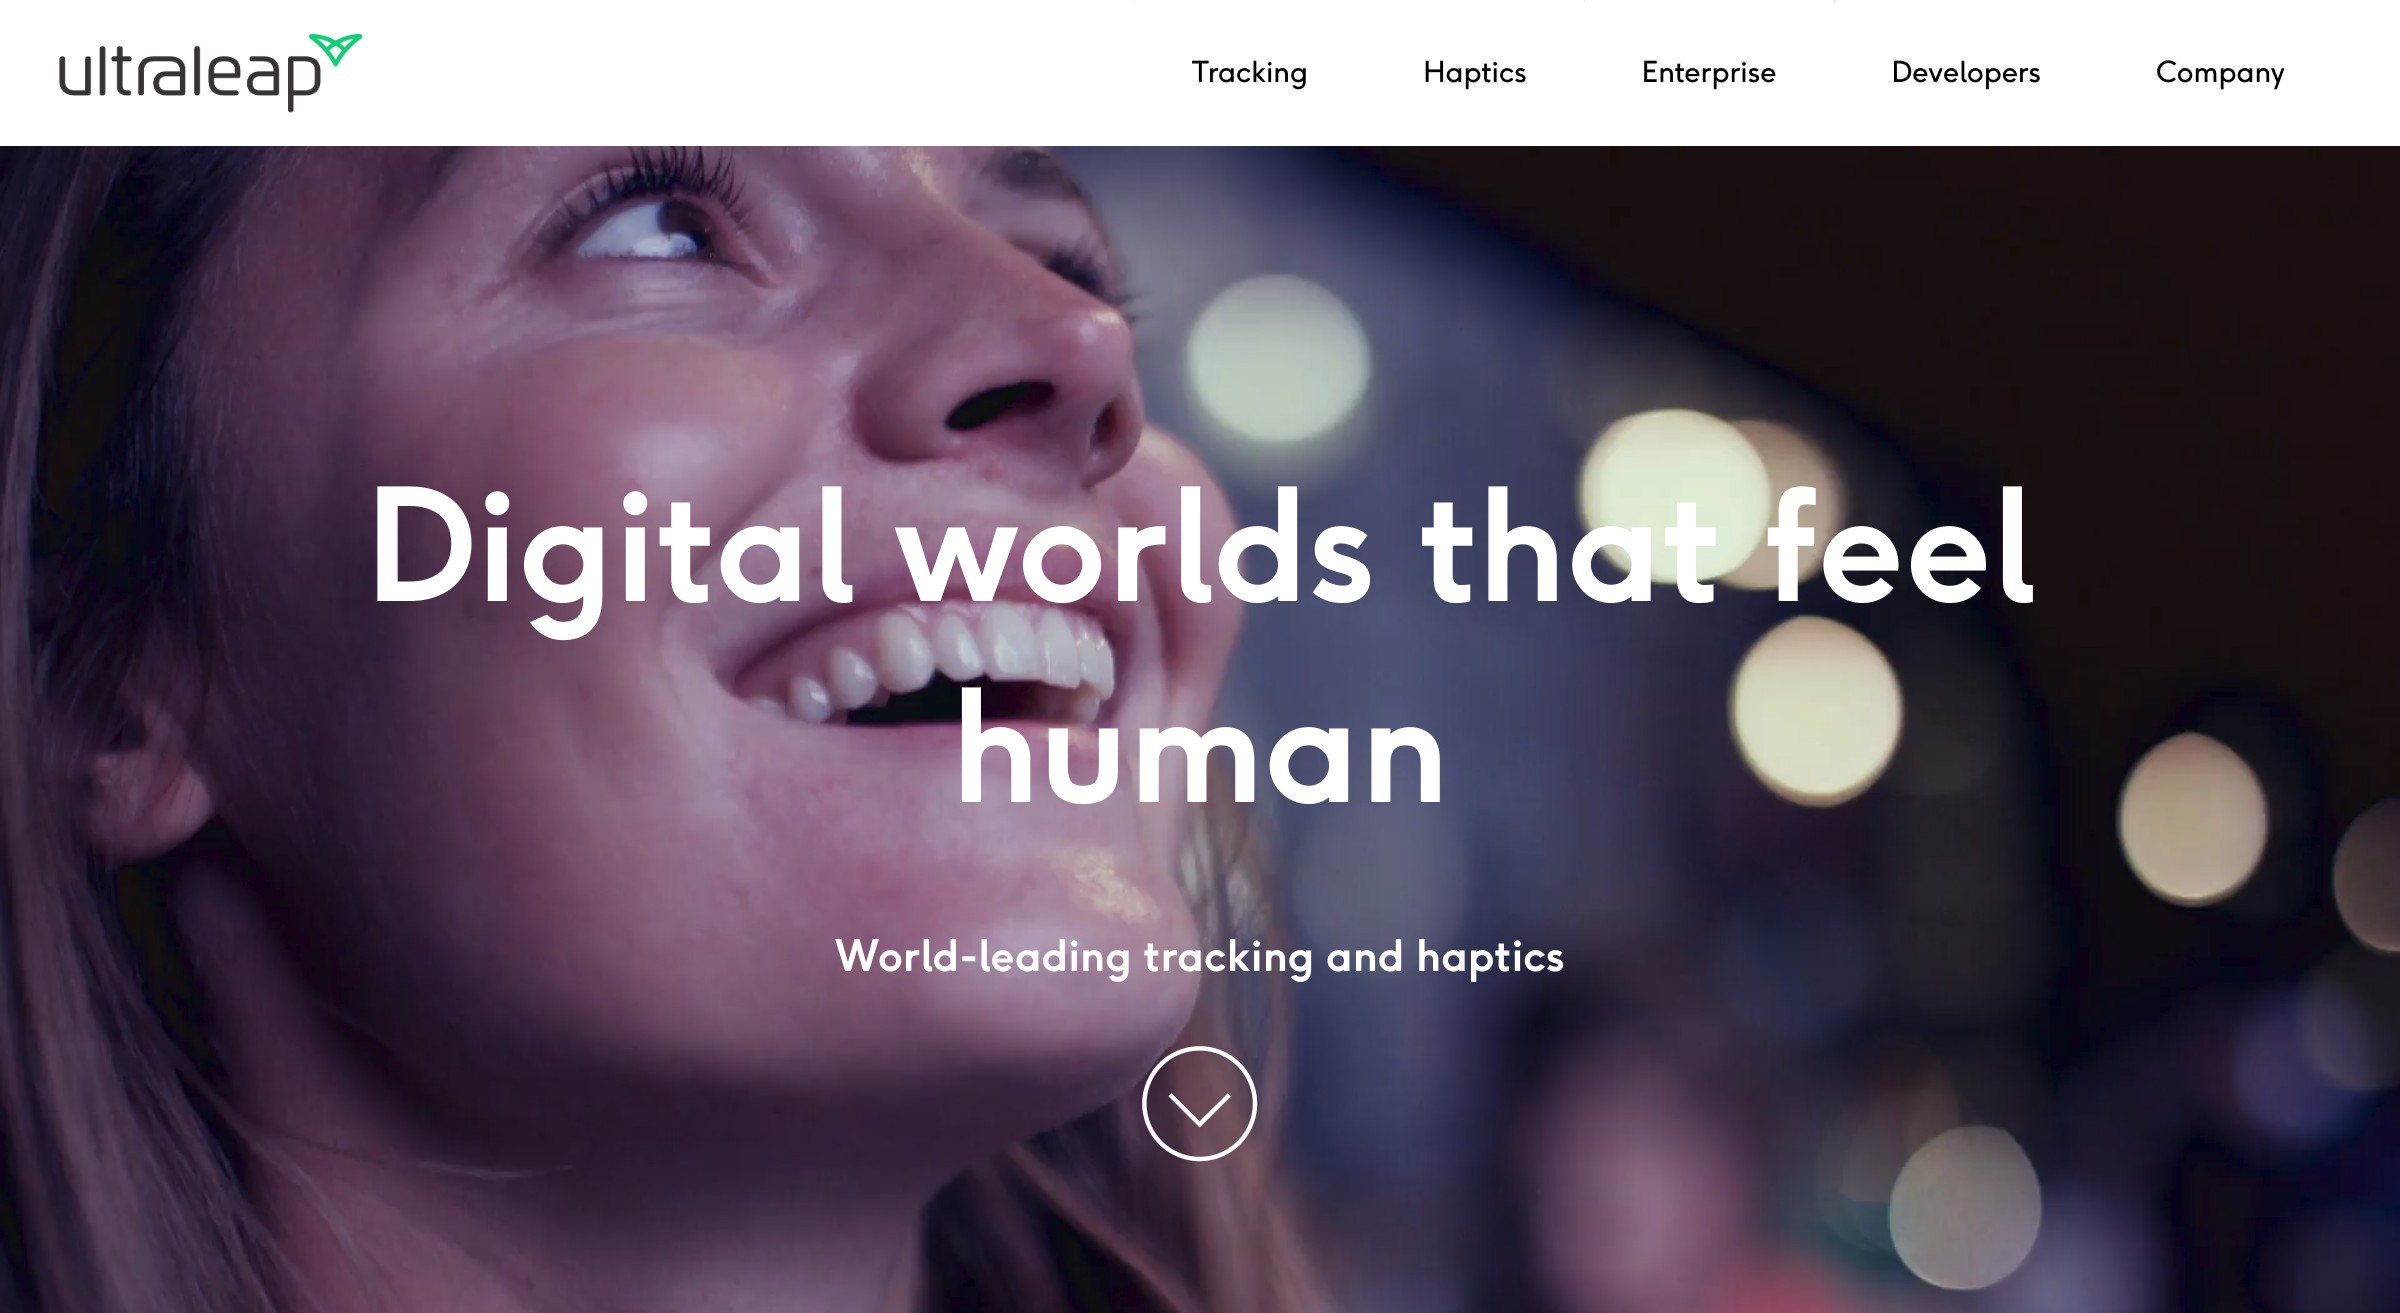
Task: Expand the Developers navigation item
Action: tap(1965, 73)
